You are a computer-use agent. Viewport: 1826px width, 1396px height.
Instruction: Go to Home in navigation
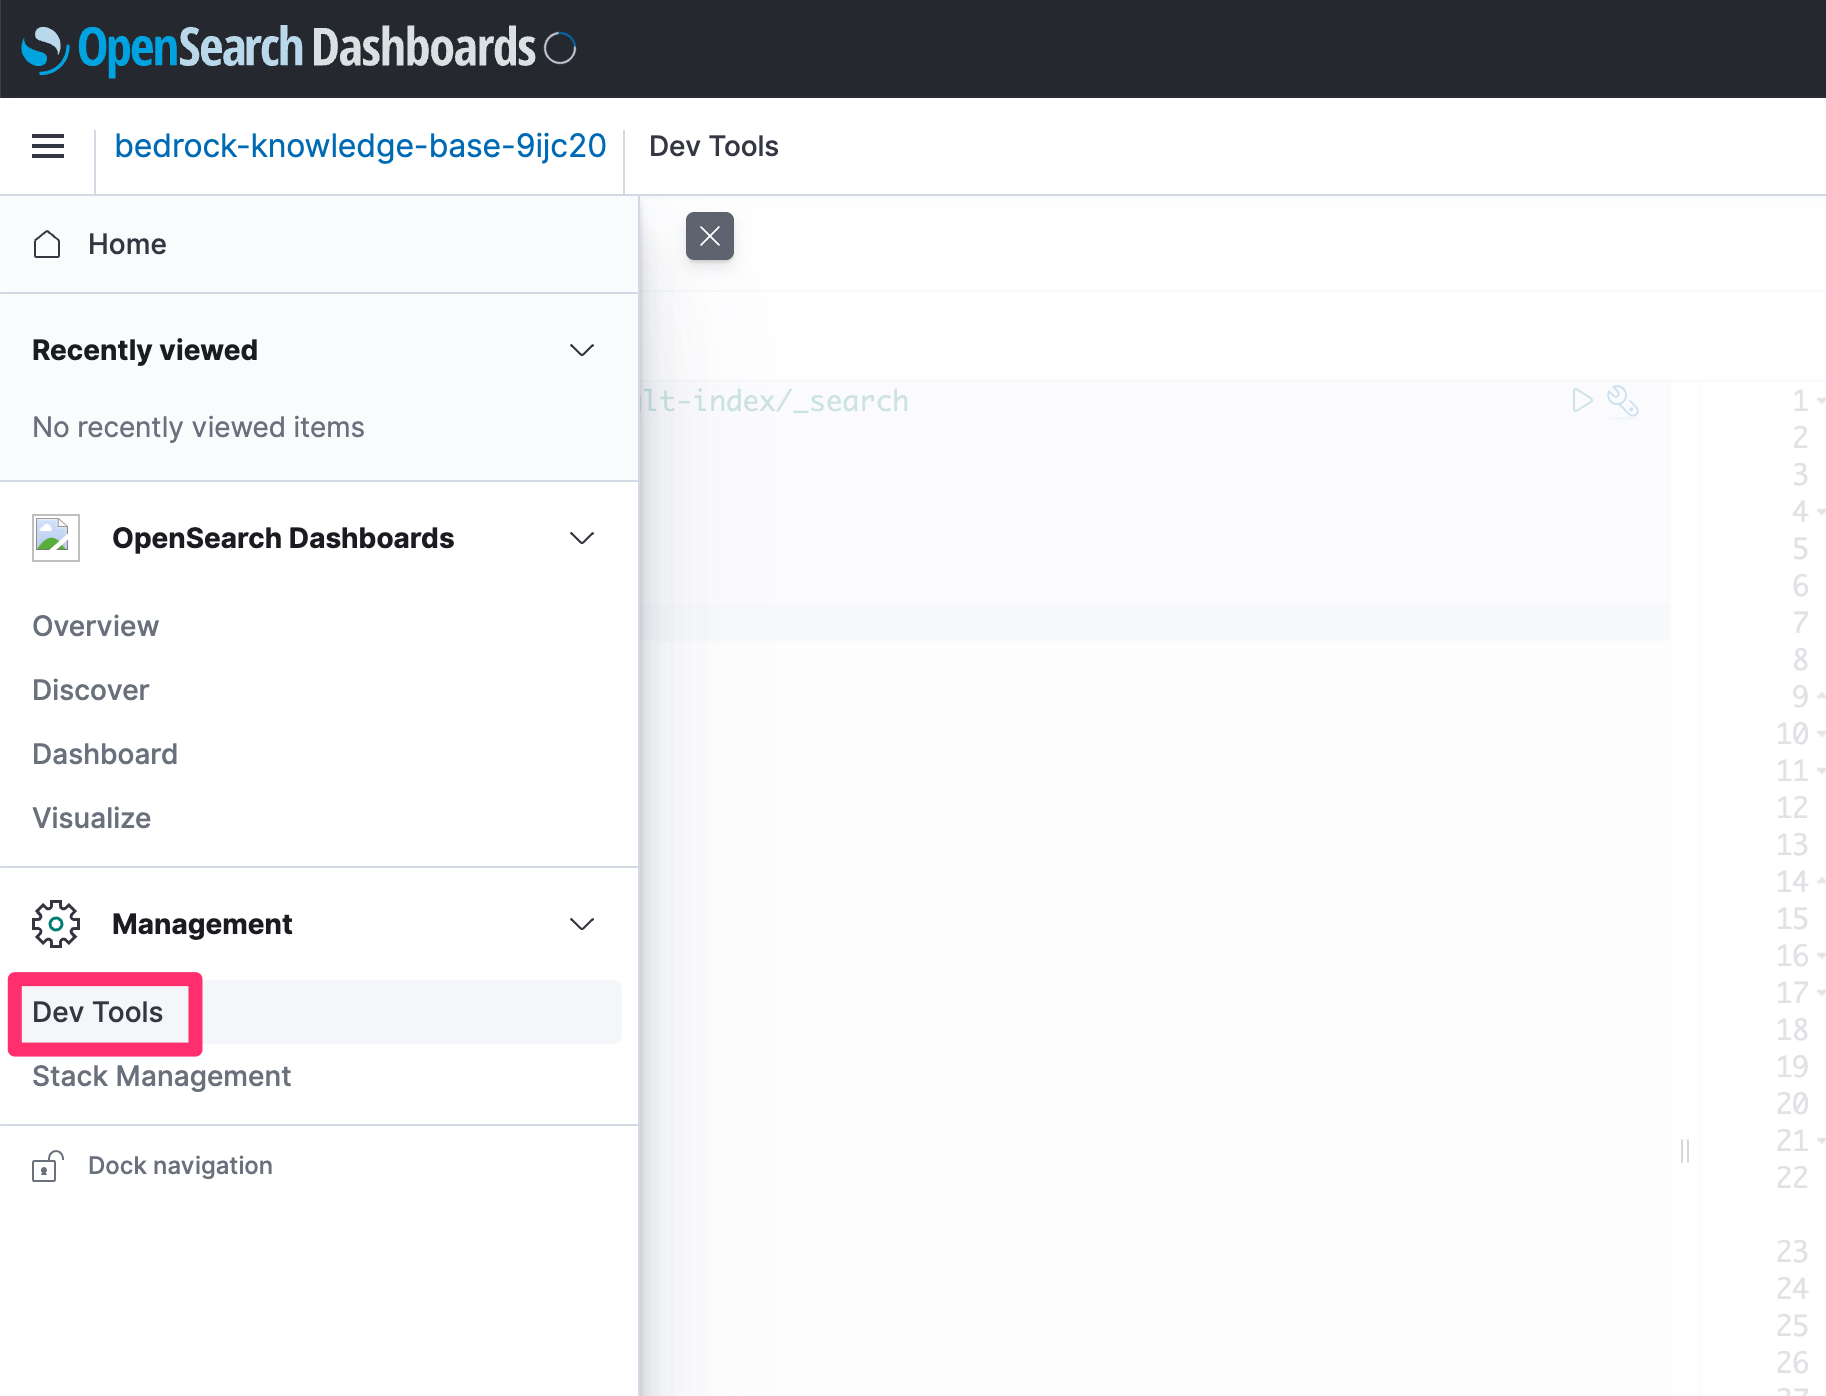[x=127, y=244]
